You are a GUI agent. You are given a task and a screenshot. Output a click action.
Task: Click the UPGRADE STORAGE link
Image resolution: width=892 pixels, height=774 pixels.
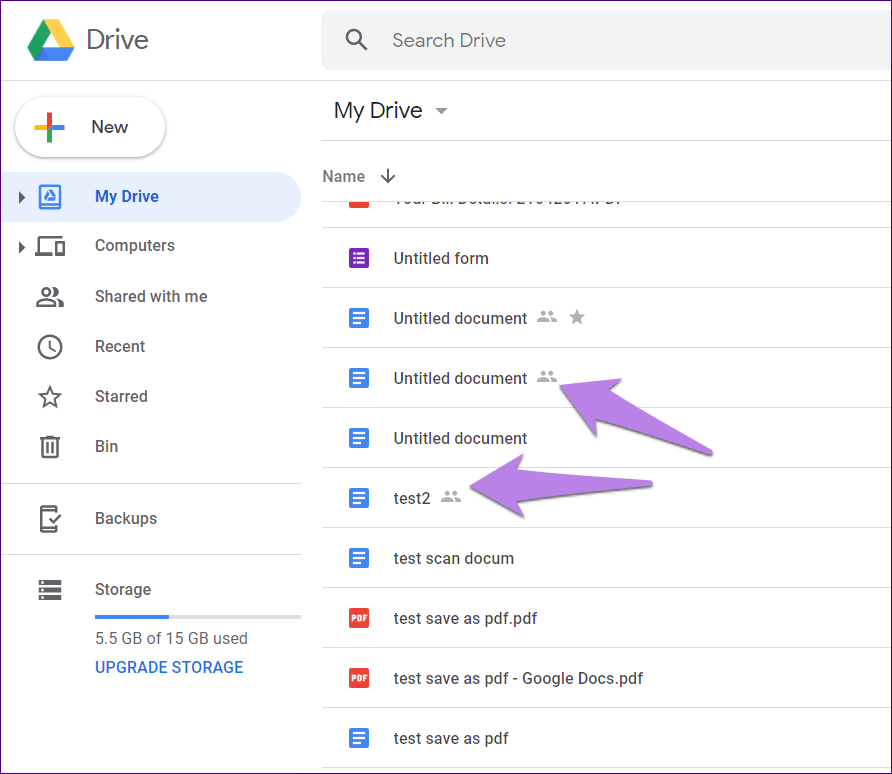click(169, 667)
